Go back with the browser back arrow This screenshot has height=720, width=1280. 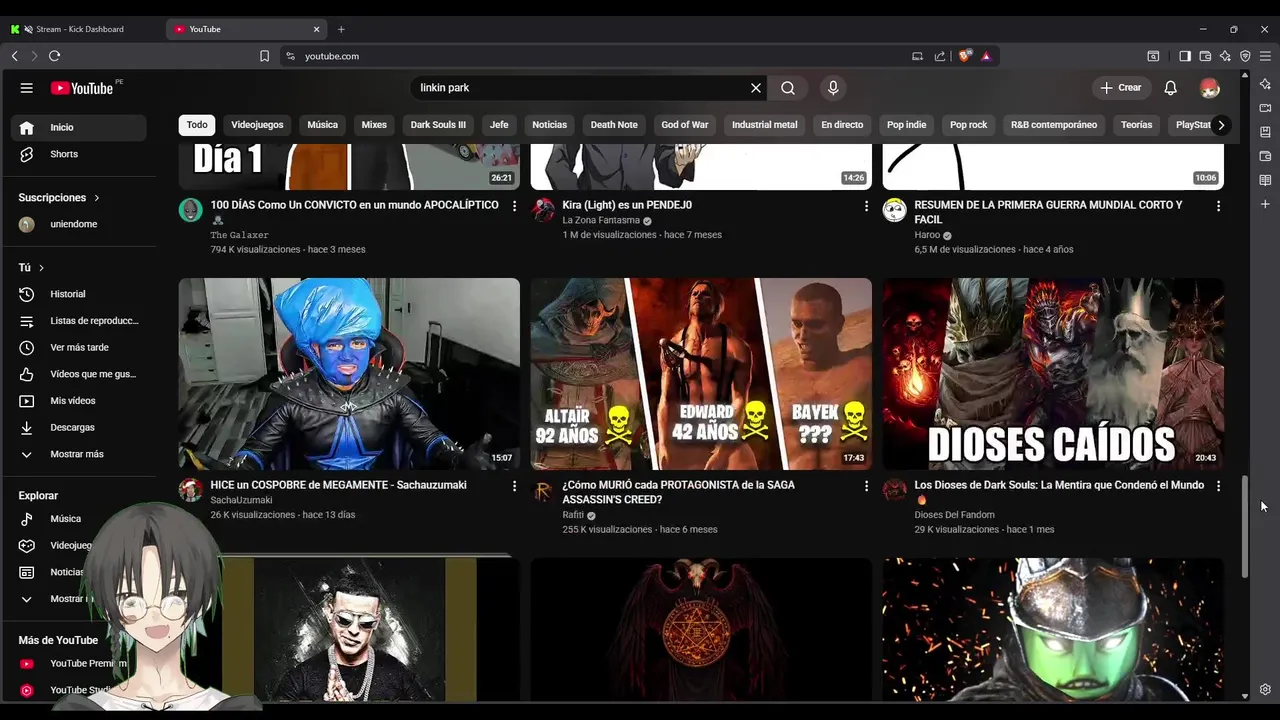14,56
